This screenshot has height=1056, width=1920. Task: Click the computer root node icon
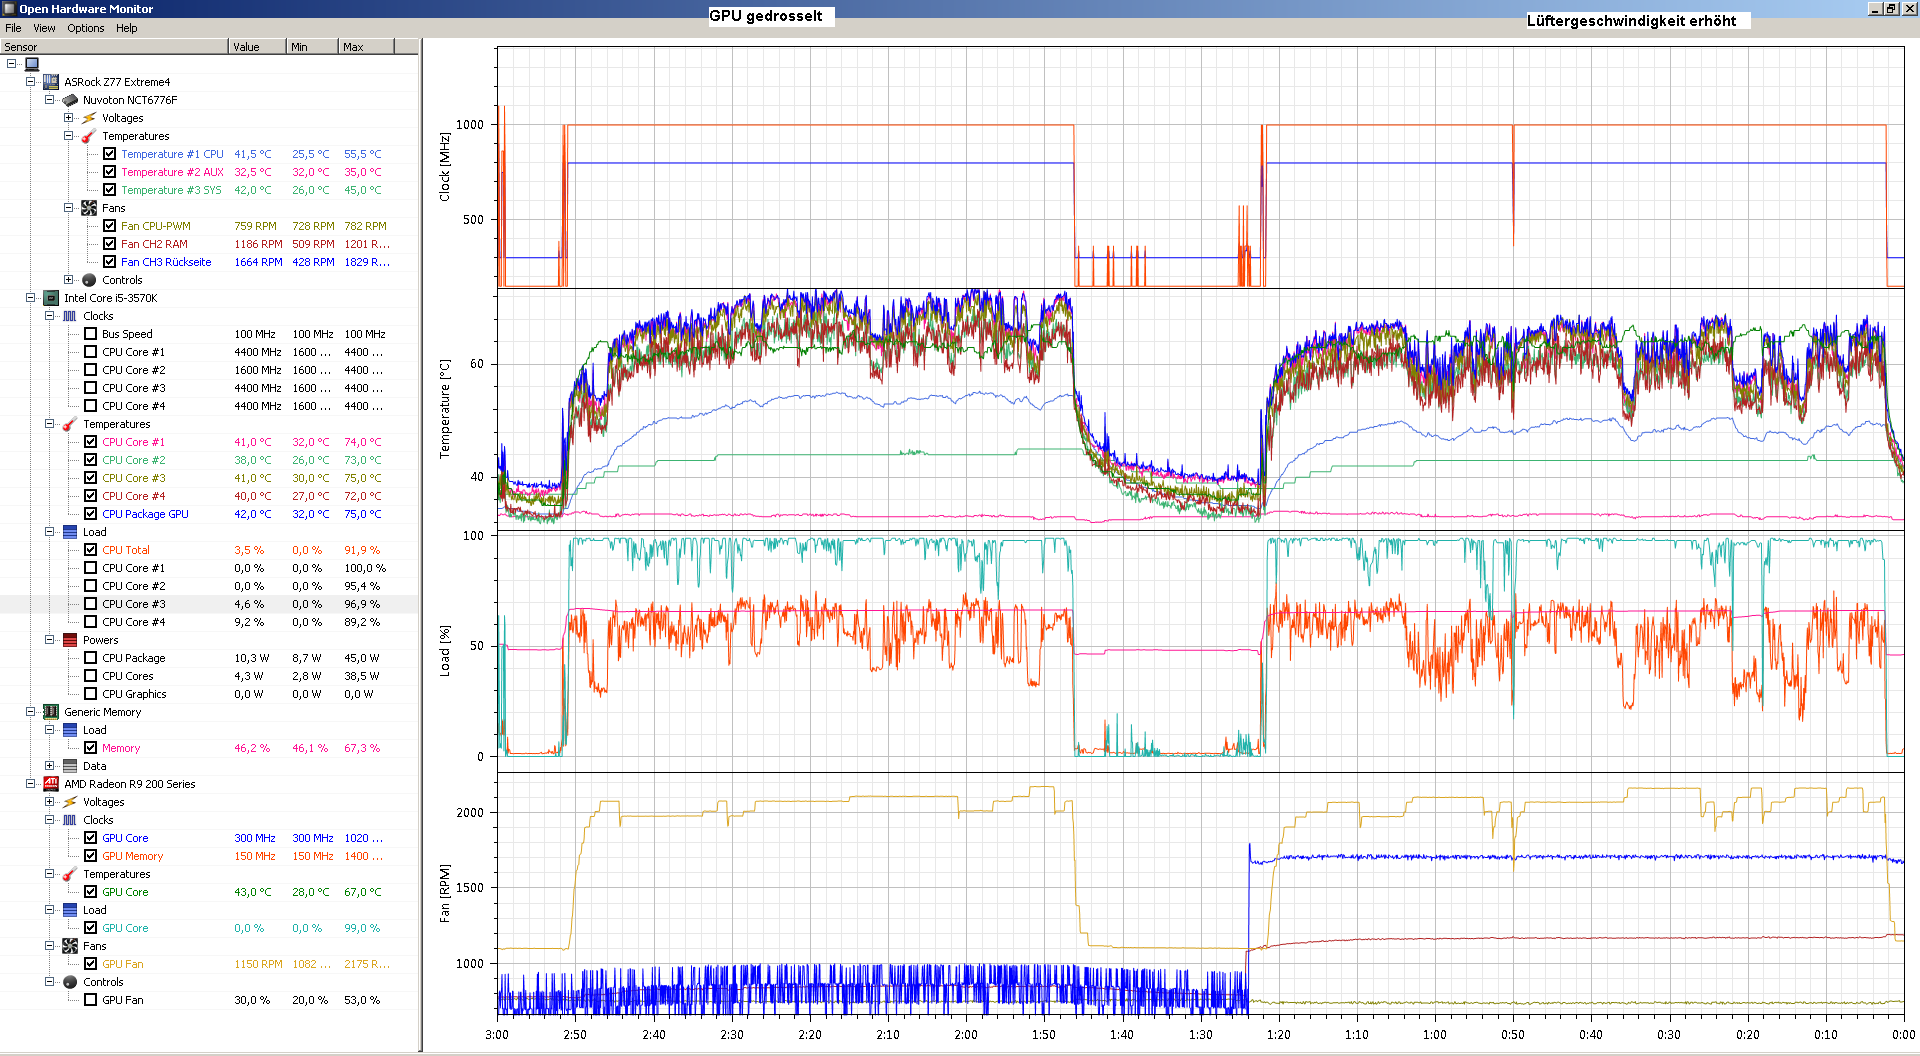pyautogui.click(x=32, y=64)
